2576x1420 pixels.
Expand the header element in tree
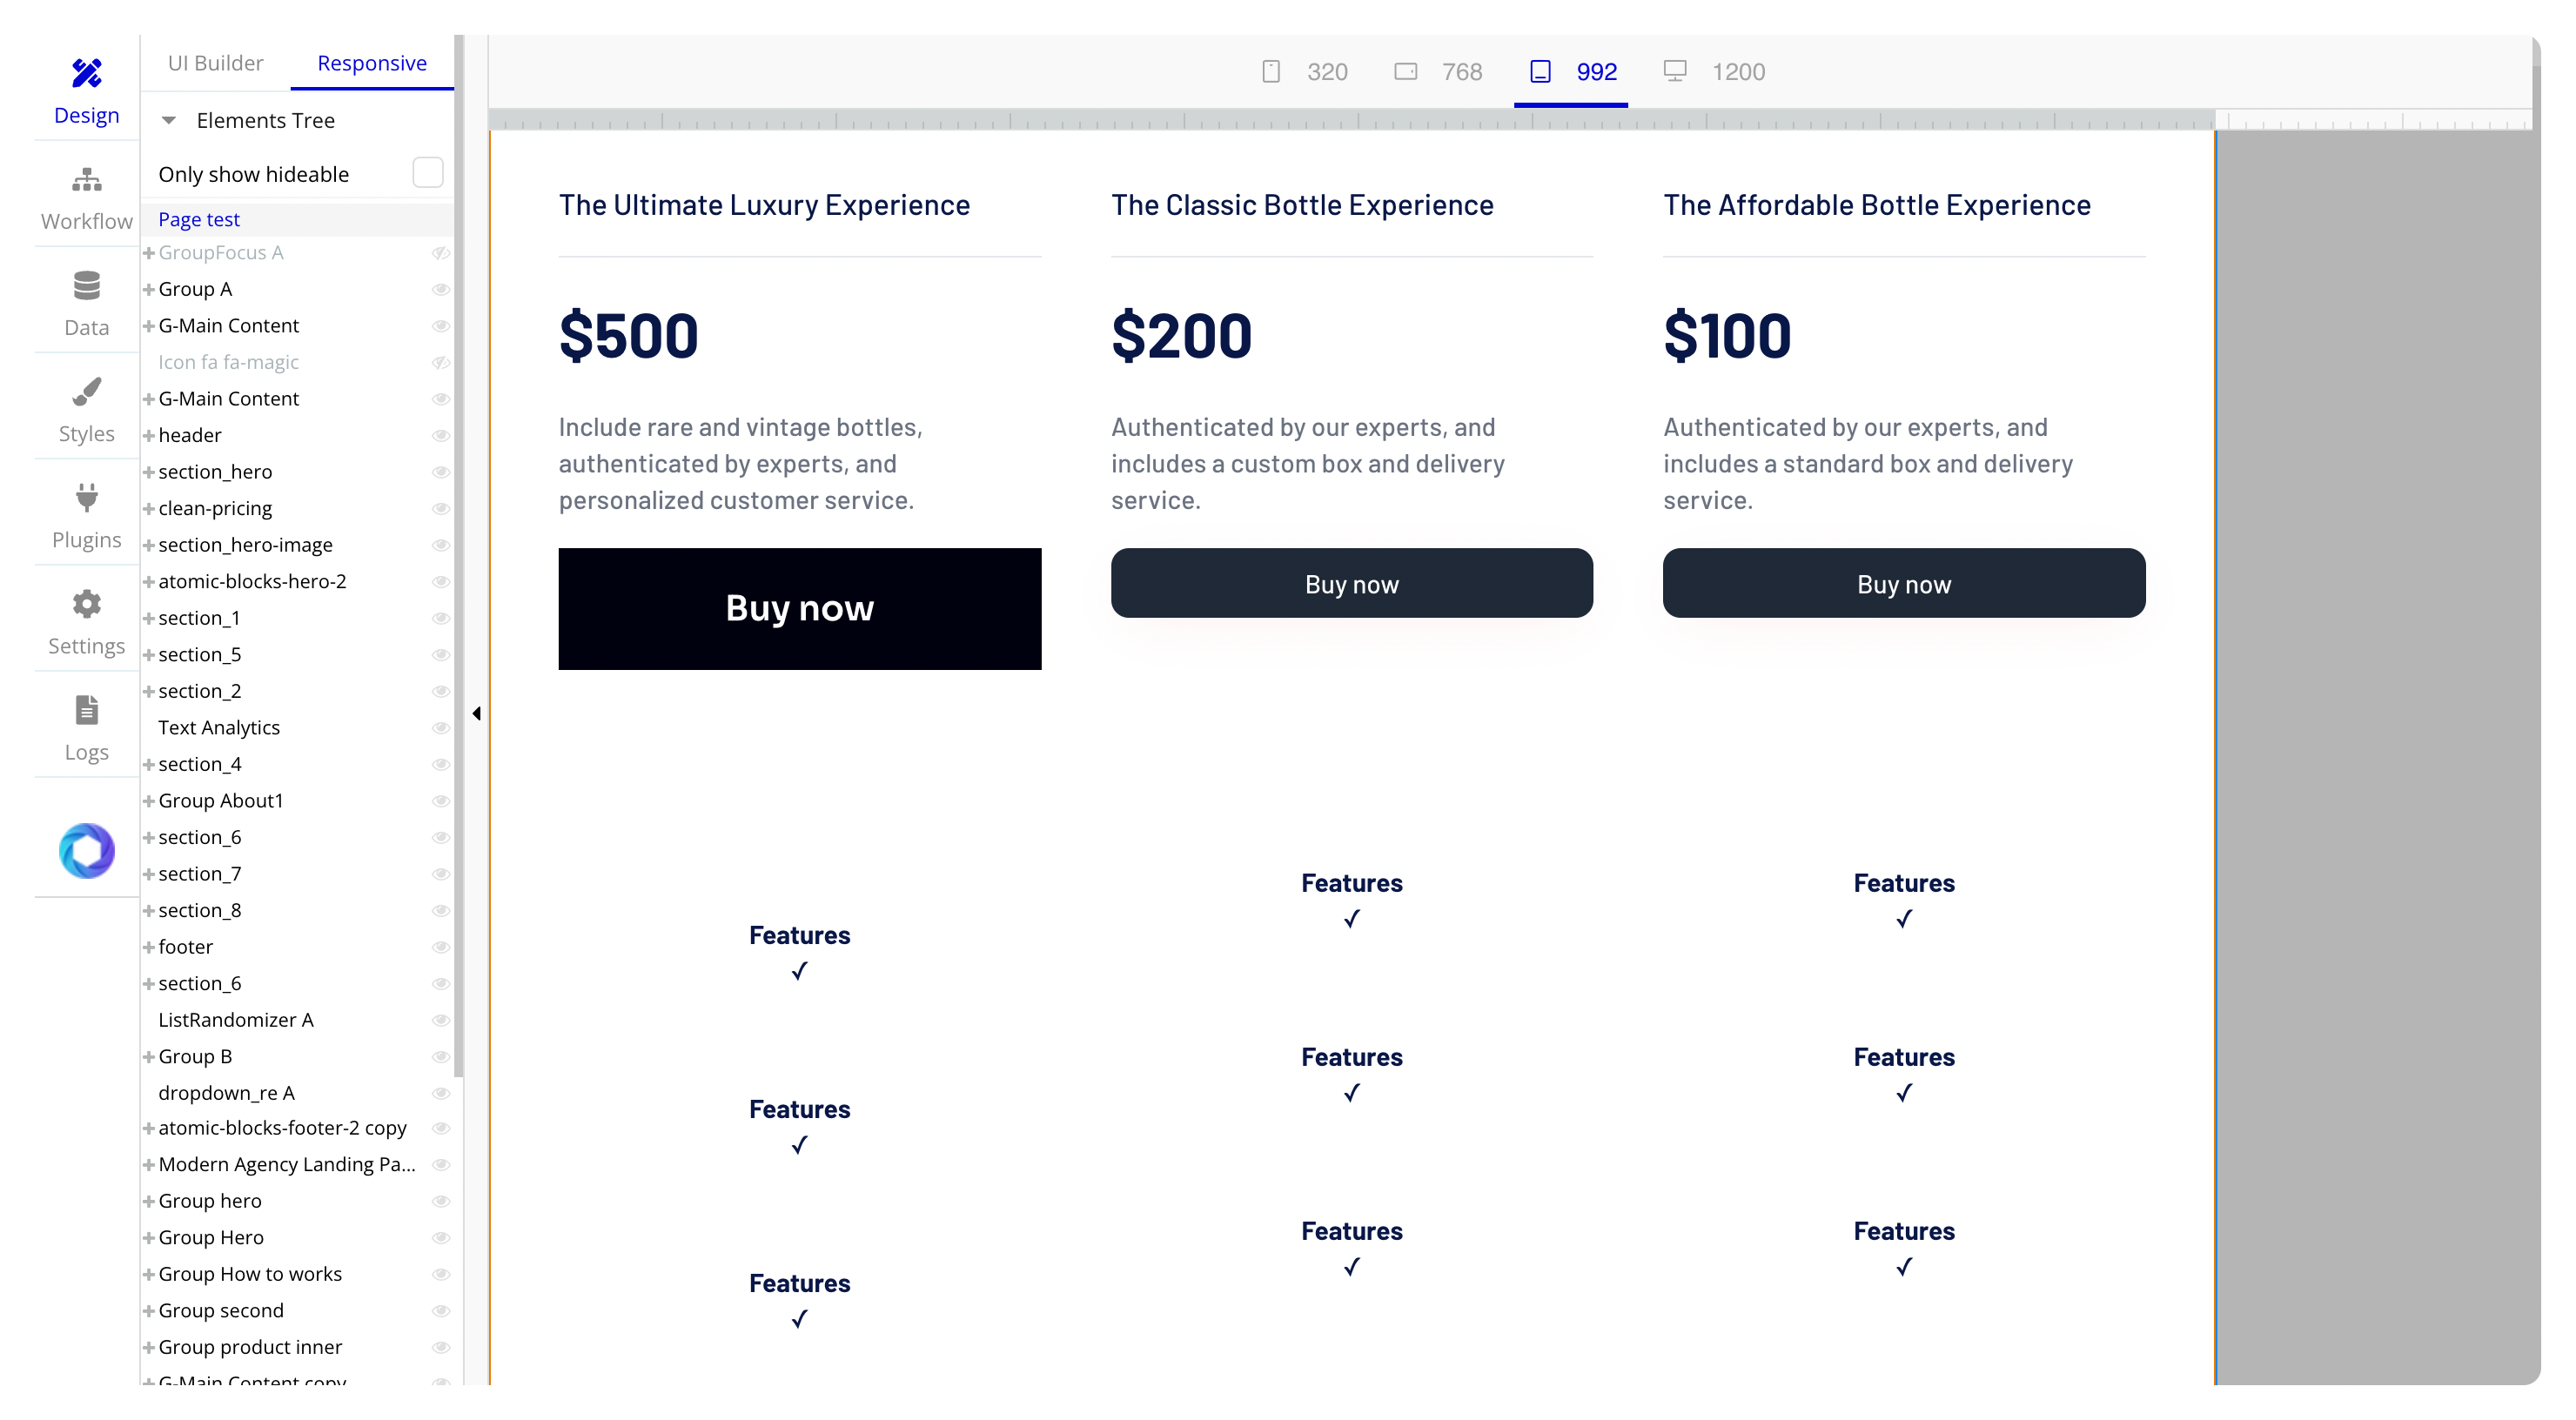[x=149, y=435]
